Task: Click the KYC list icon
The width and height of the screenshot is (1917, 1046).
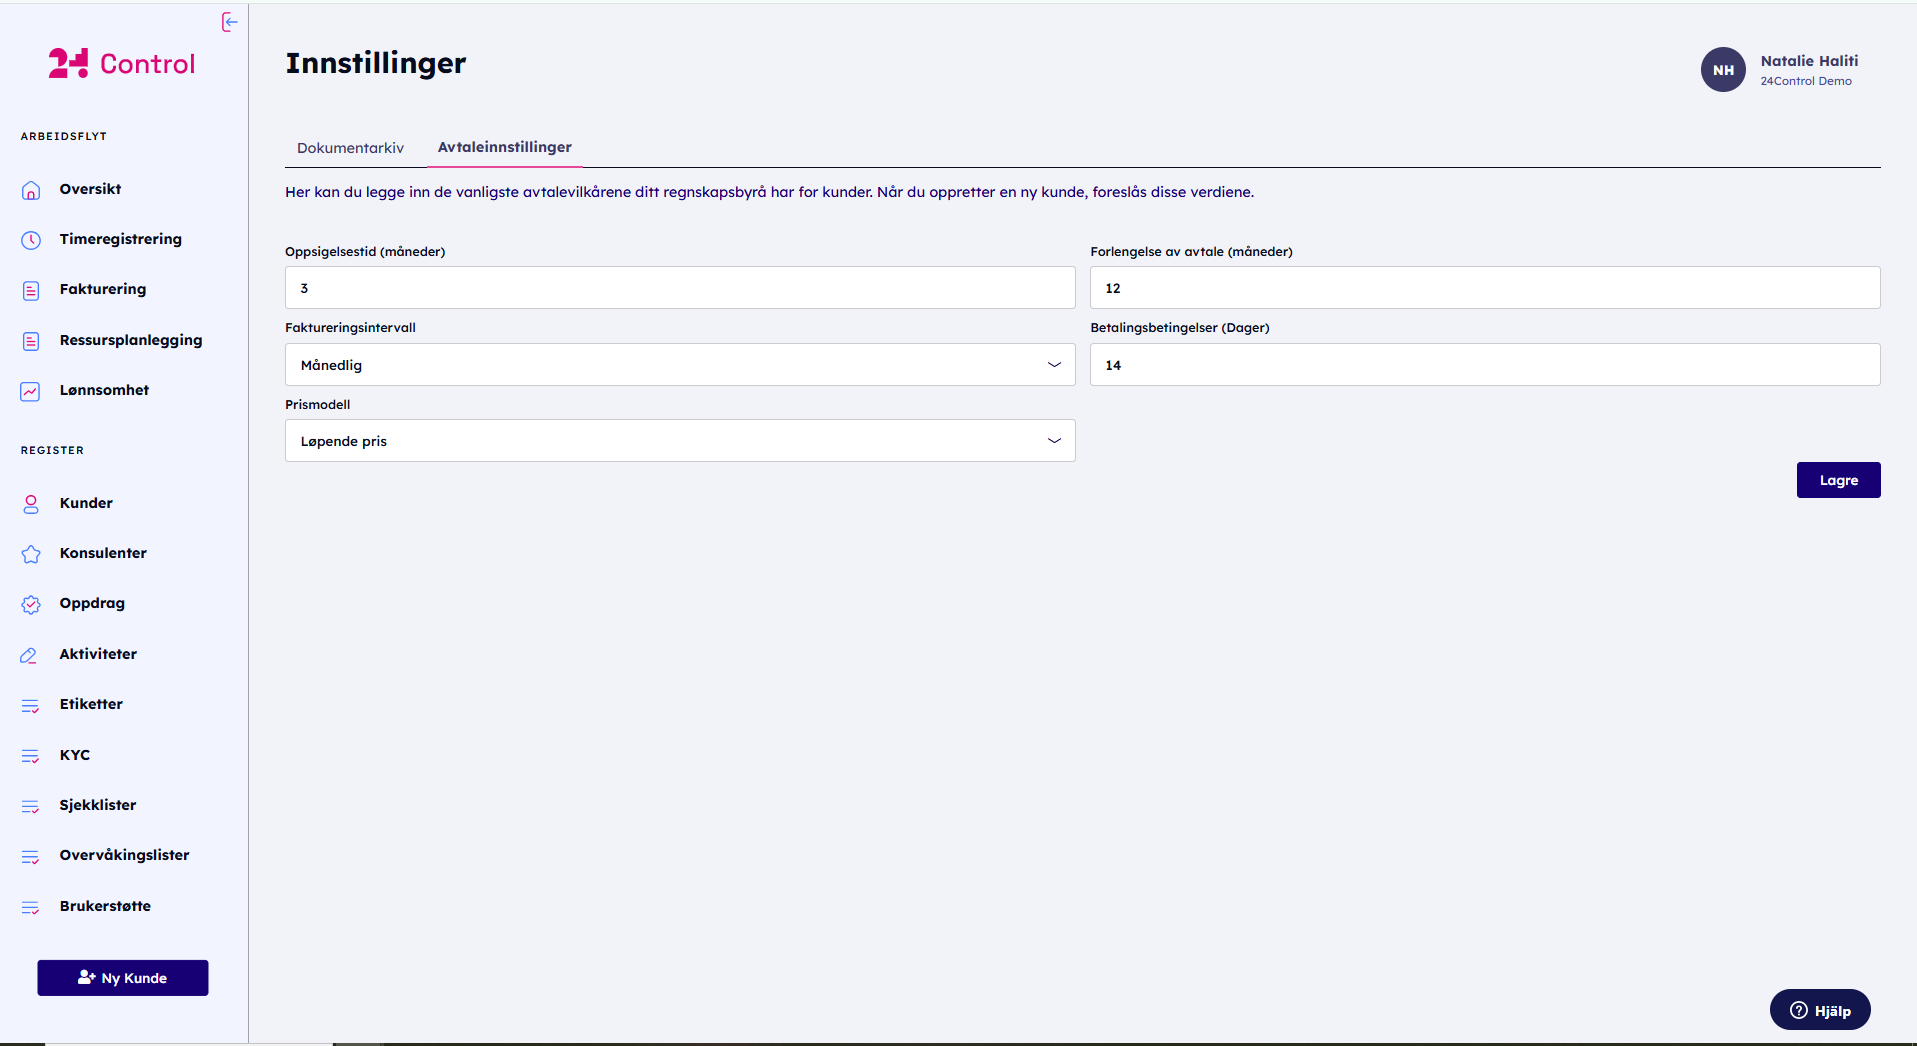Action: point(31,756)
